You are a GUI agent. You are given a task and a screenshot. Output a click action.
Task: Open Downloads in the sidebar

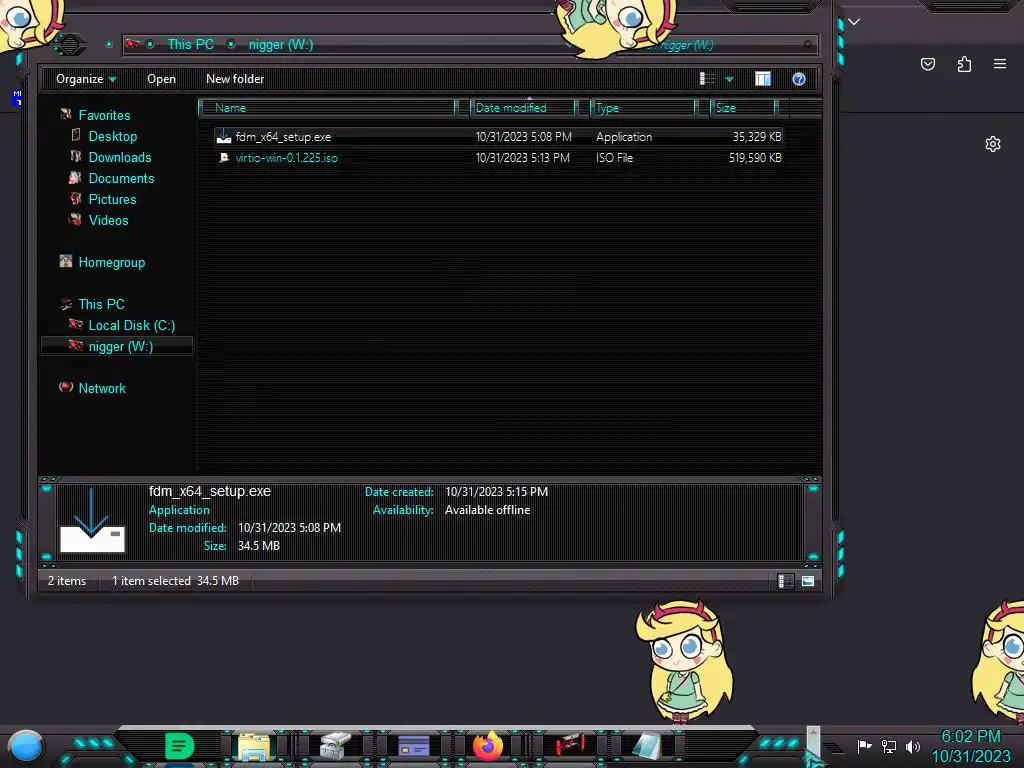coord(120,157)
